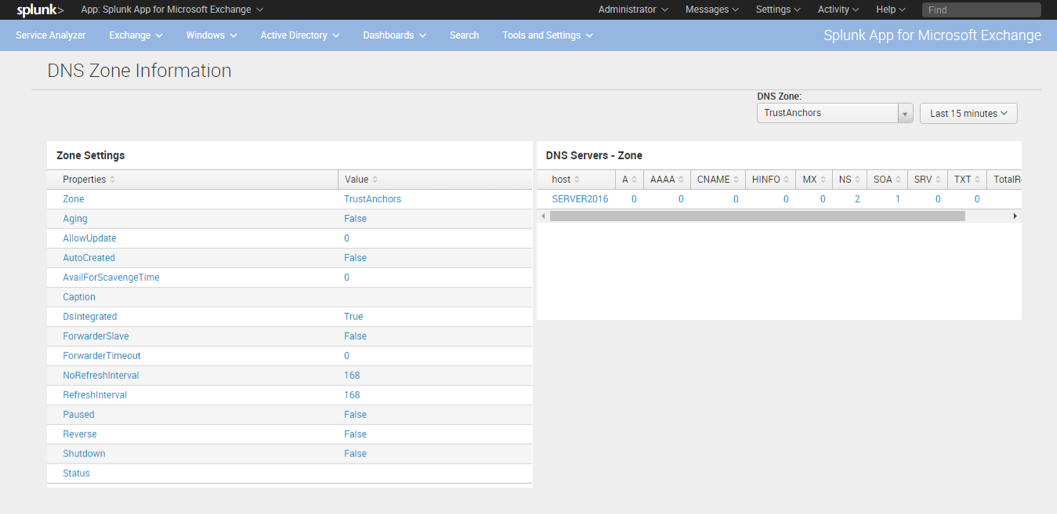
Task: Click the 168 value for NoRefreshInterval
Action: [352, 375]
